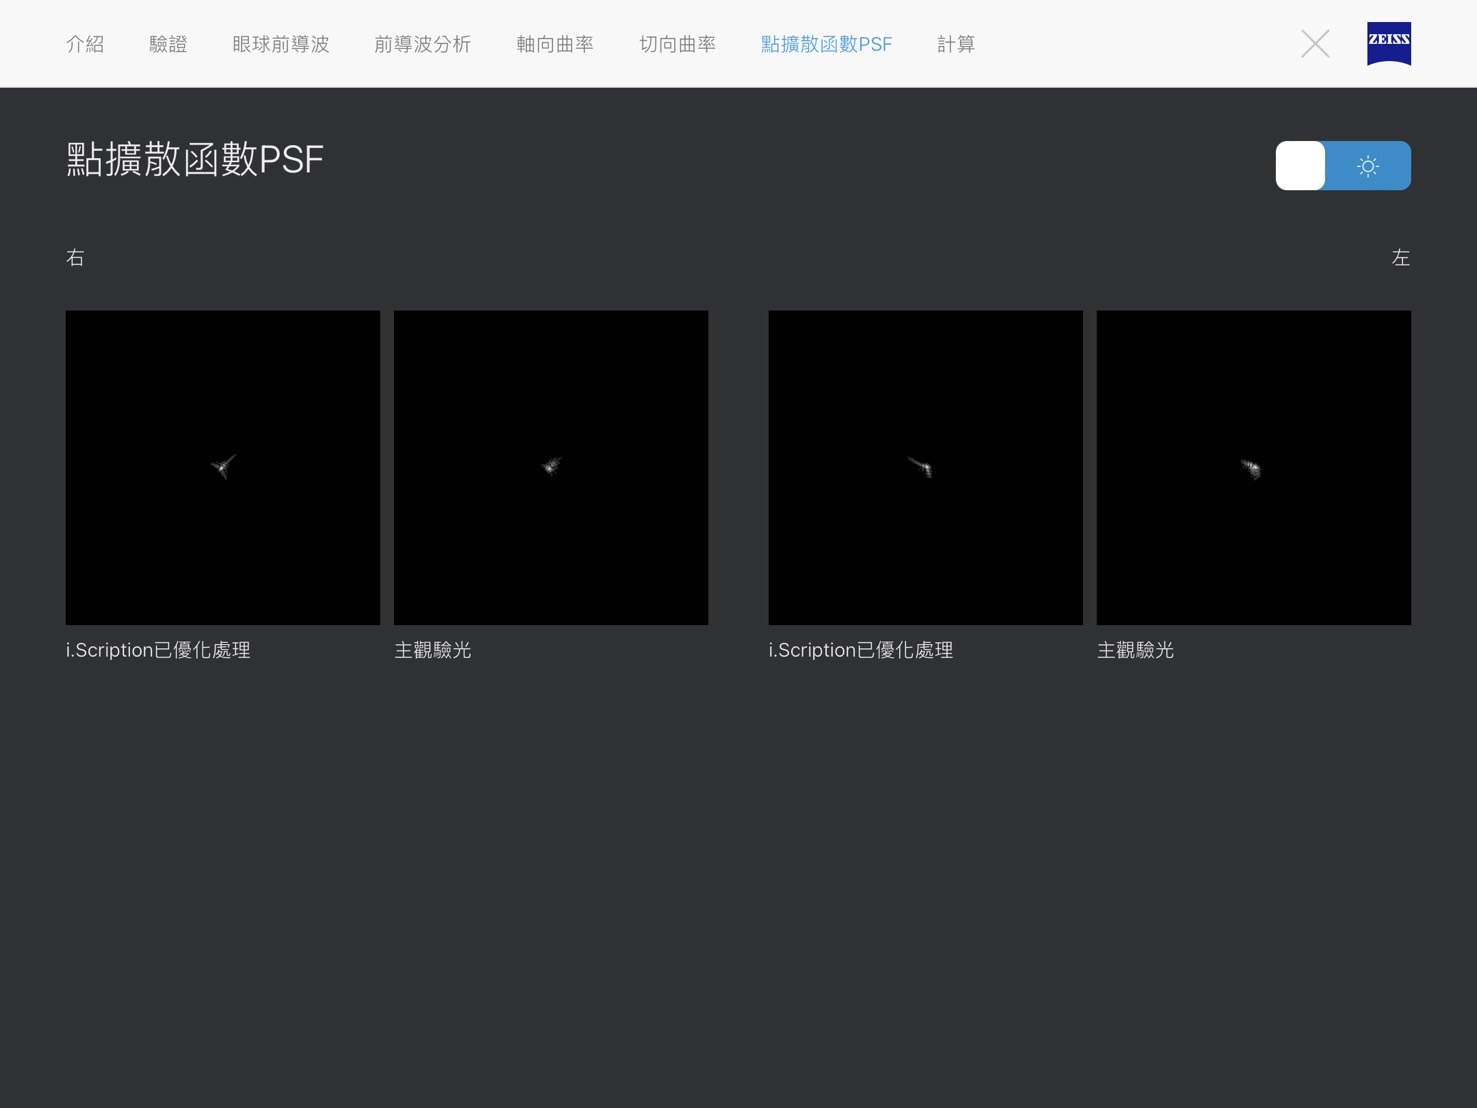
Task: Click left eye 主觀驗光 caption
Action: coord(1136,650)
